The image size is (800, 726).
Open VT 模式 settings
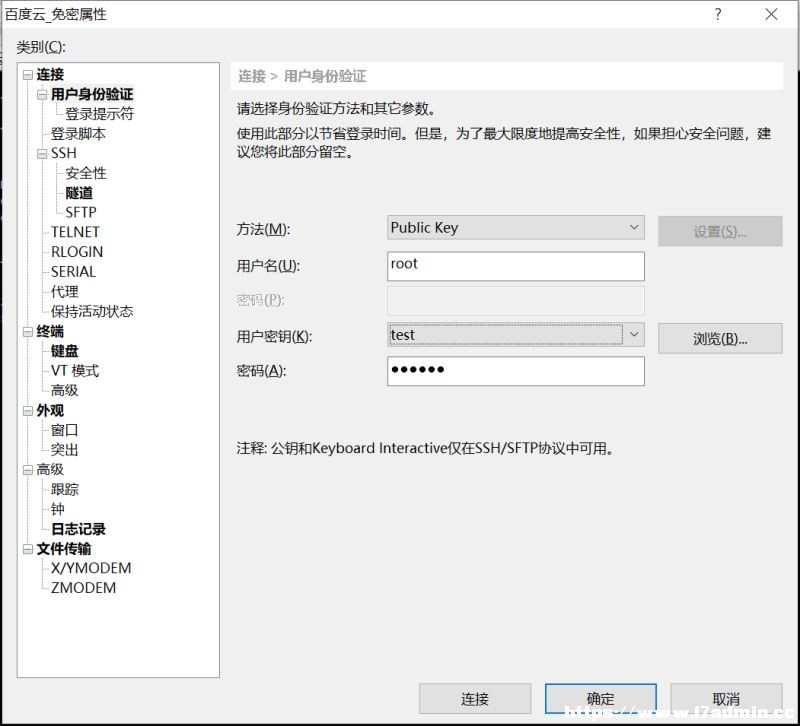[x=75, y=371]
